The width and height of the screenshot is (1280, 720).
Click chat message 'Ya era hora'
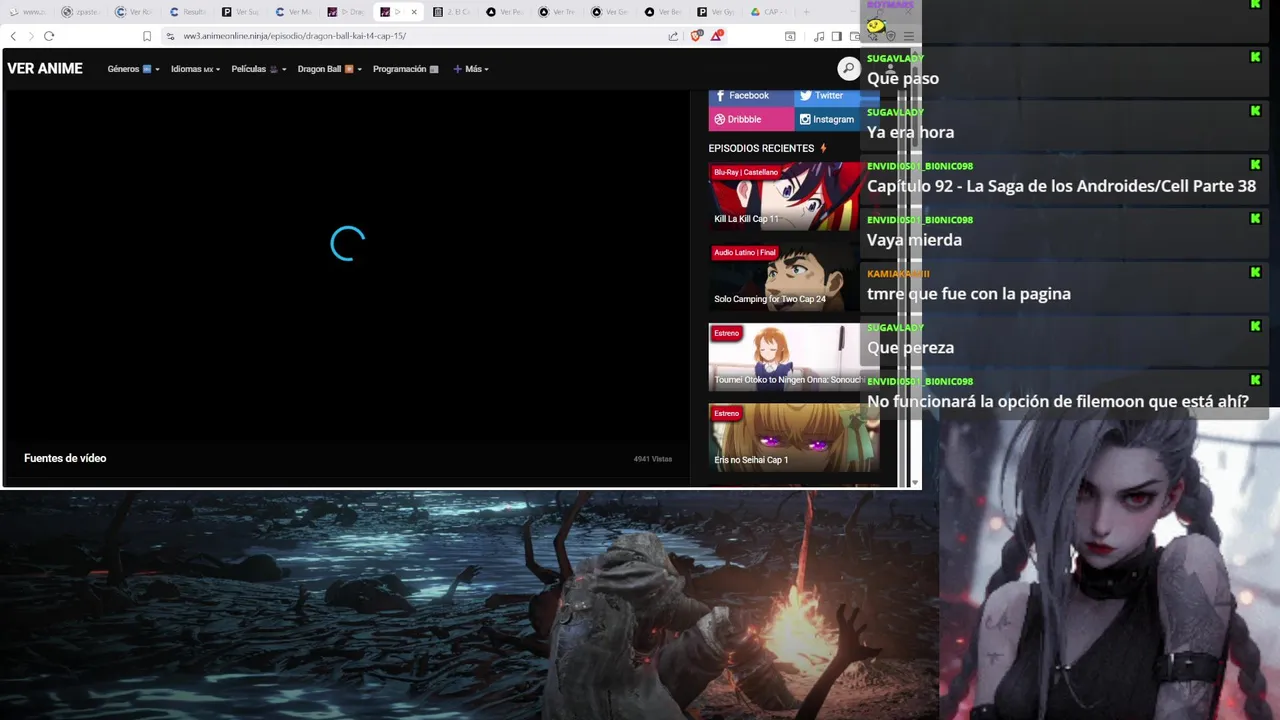(910, 132)
